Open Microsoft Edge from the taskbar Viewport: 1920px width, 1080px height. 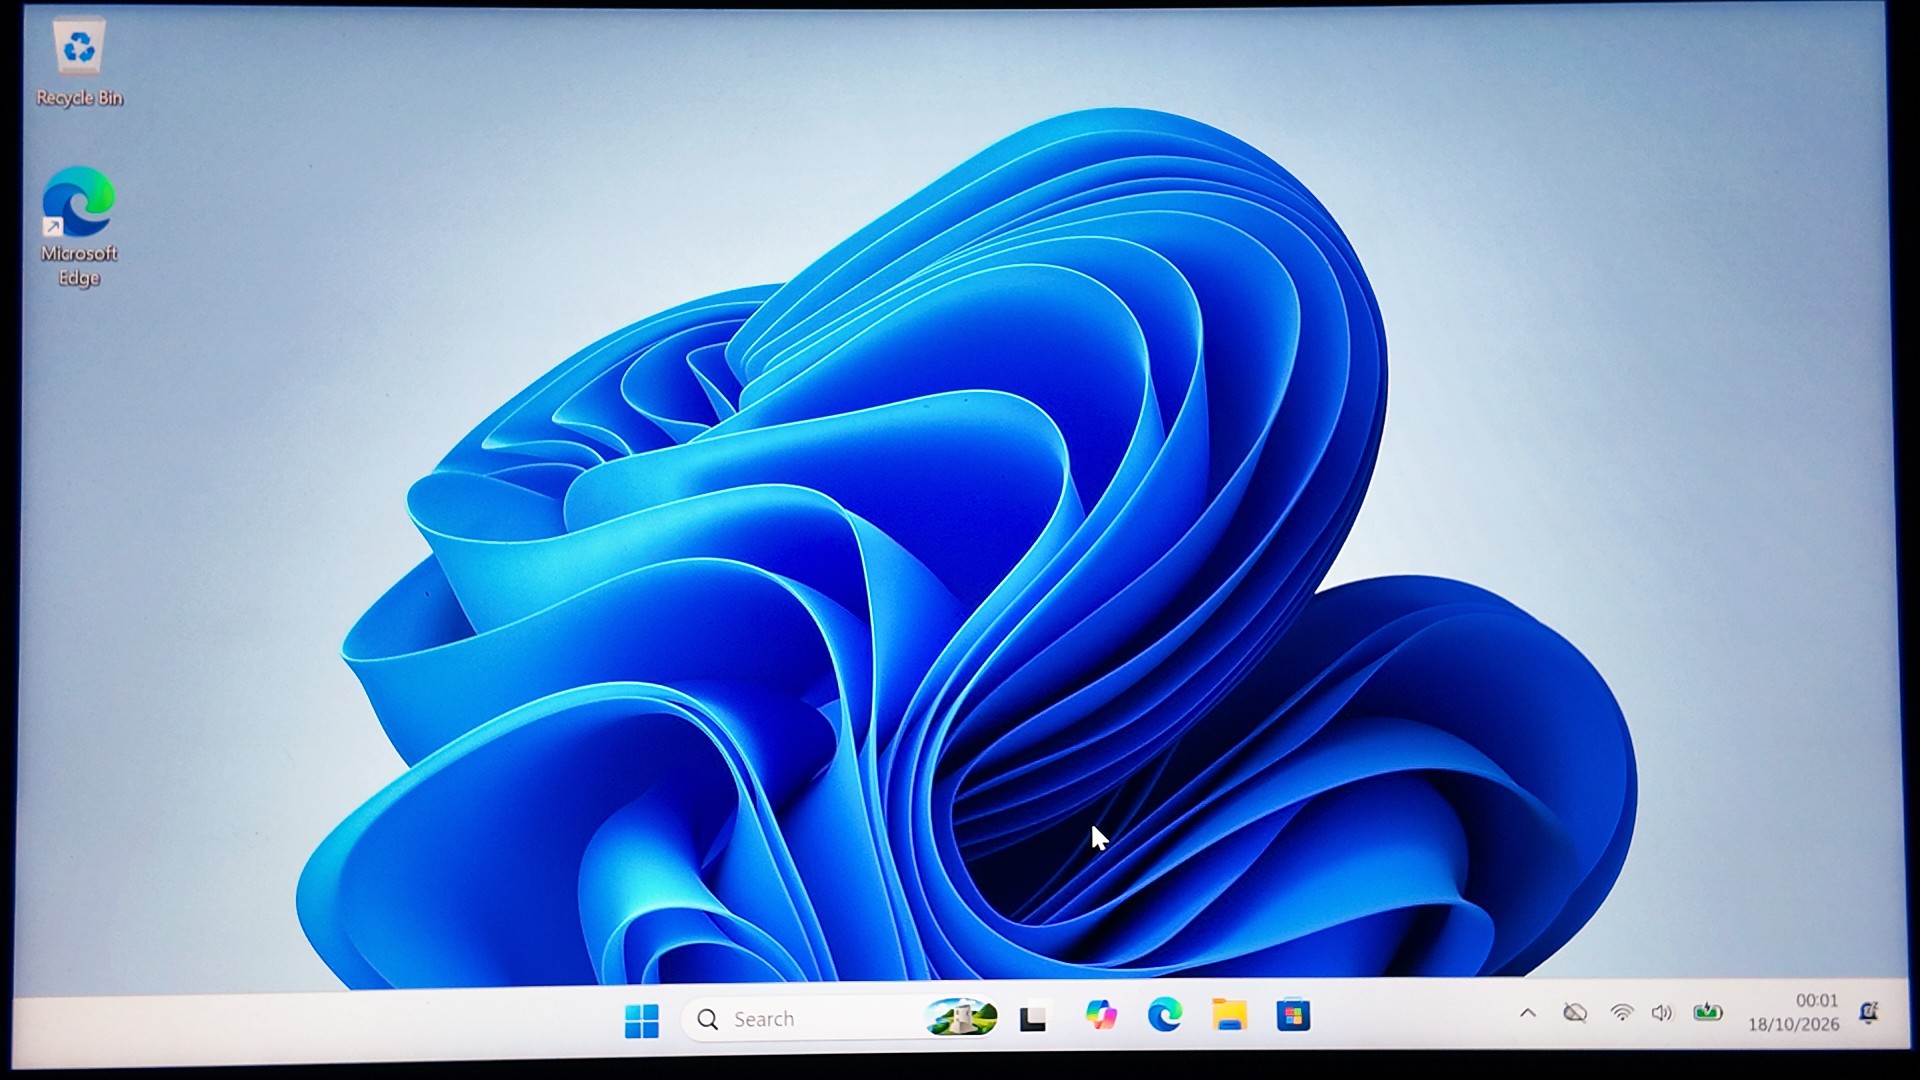(1165, 1015)
